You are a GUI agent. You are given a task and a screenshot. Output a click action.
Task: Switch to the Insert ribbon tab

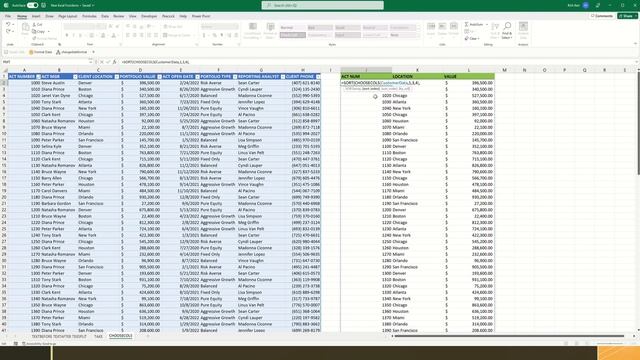click(x=36, y=16)
